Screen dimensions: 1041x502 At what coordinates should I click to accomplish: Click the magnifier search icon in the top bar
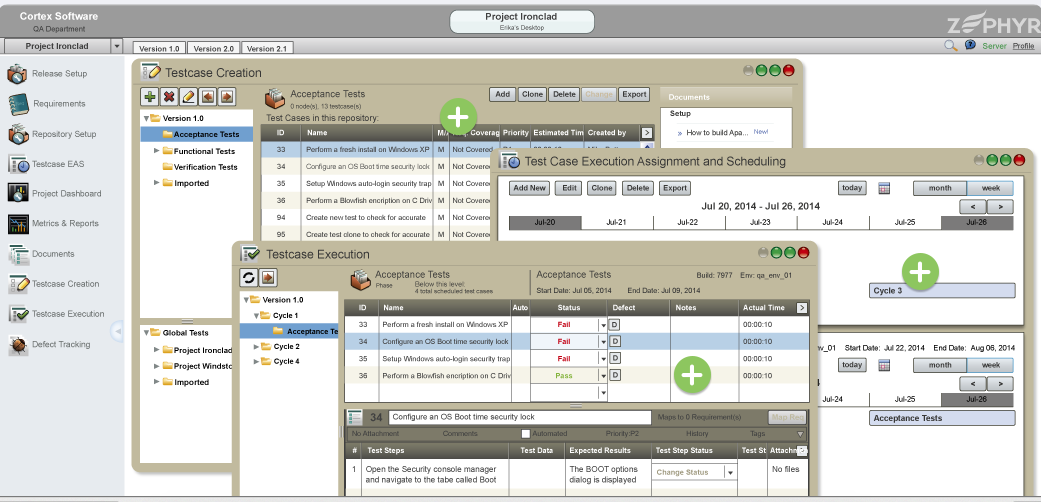950,46
